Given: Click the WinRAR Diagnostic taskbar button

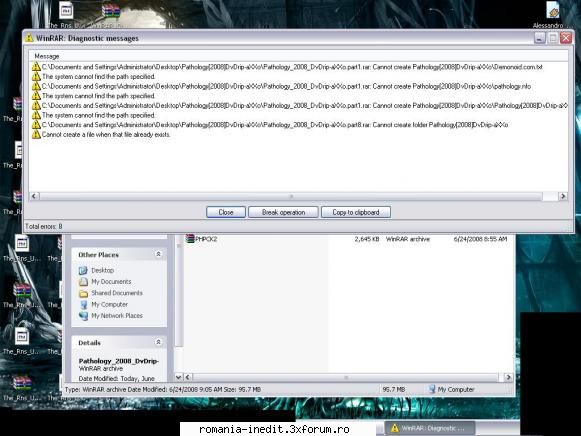Looking at the screenshot, I should 429,428.
